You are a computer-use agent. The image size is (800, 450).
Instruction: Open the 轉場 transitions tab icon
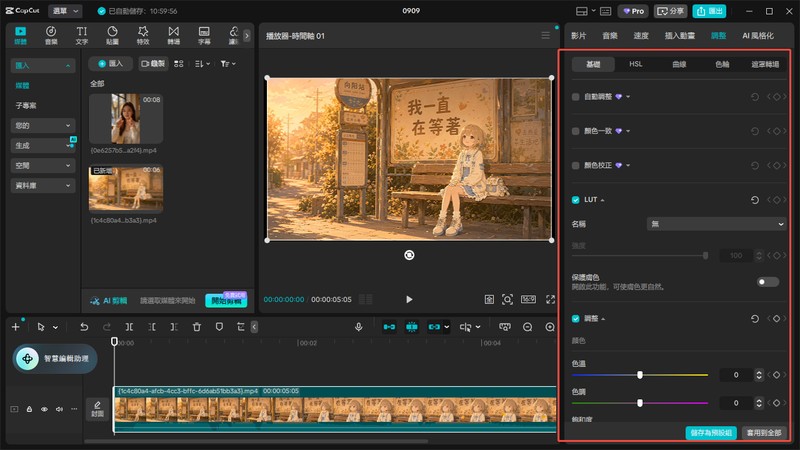coord(173,35)
